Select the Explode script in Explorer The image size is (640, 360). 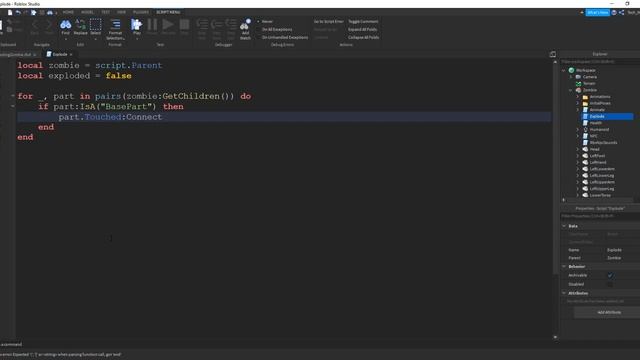pos(607,116)
